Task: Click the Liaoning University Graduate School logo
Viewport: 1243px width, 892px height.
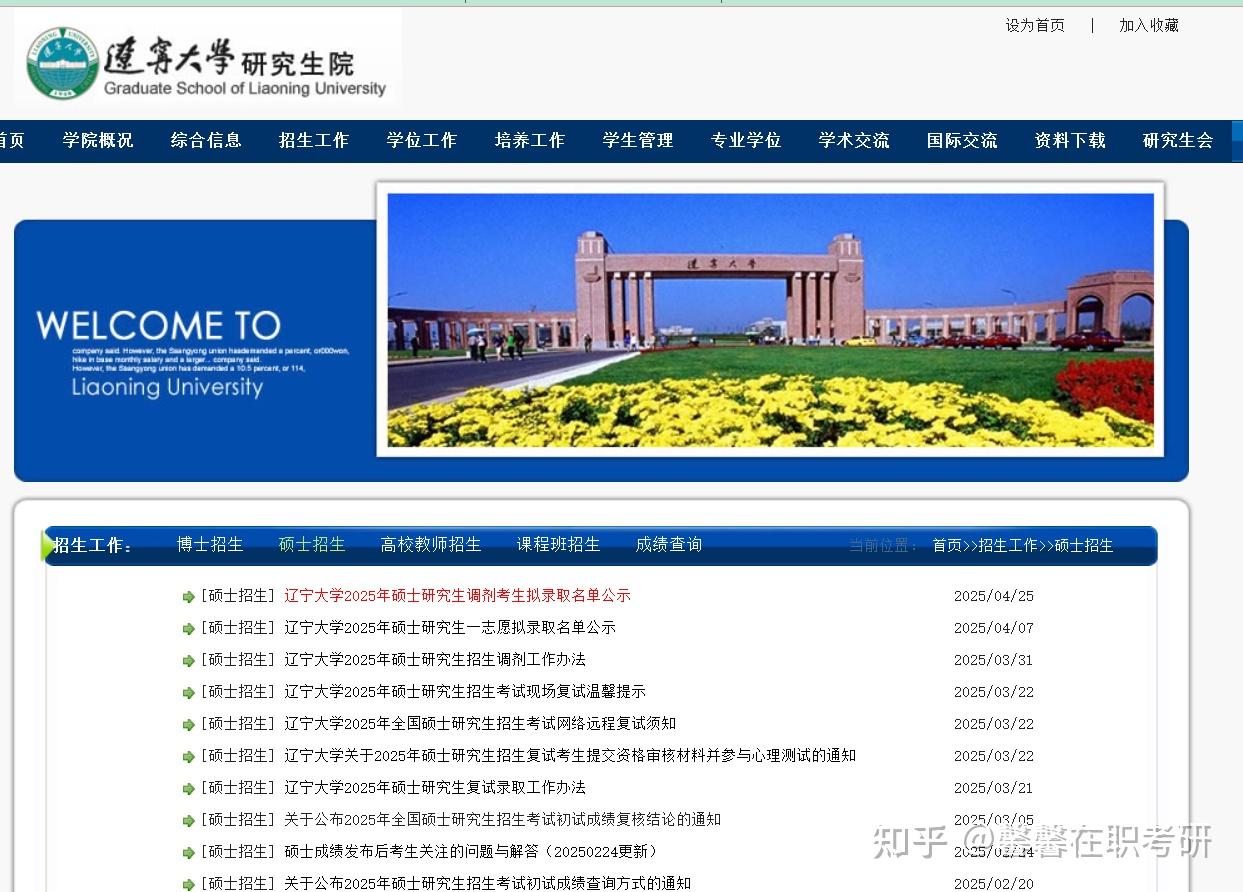Action: click(x=207, y=61)
